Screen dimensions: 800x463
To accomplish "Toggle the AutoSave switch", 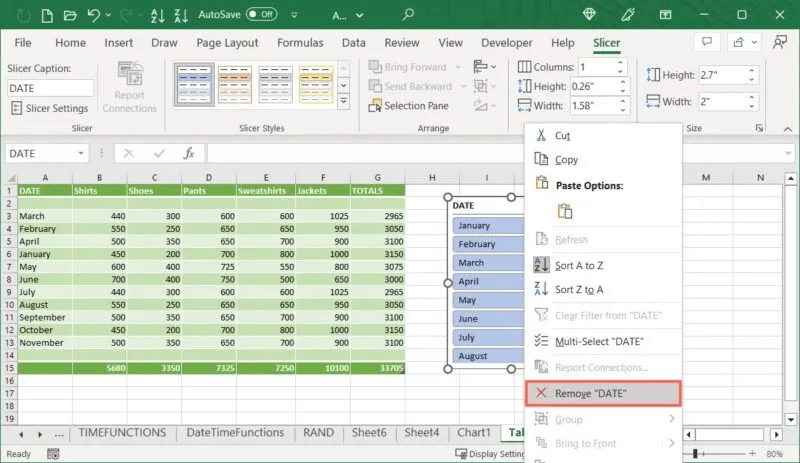I will coord(260,14).
